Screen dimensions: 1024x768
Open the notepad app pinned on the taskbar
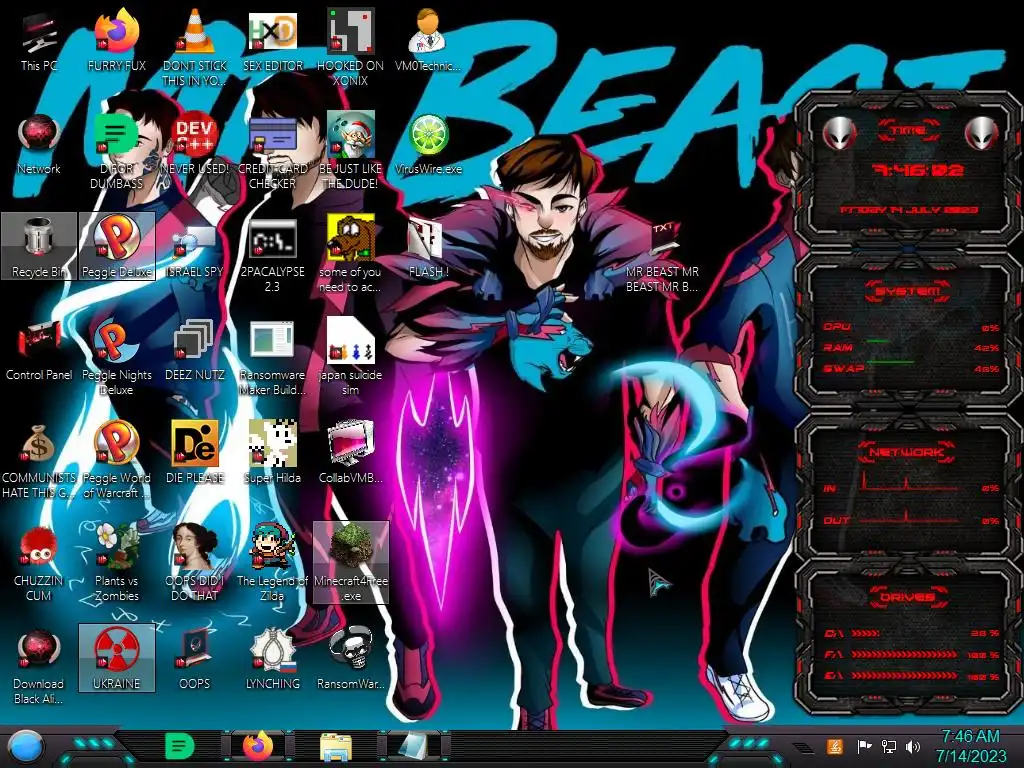pos(413,746)
